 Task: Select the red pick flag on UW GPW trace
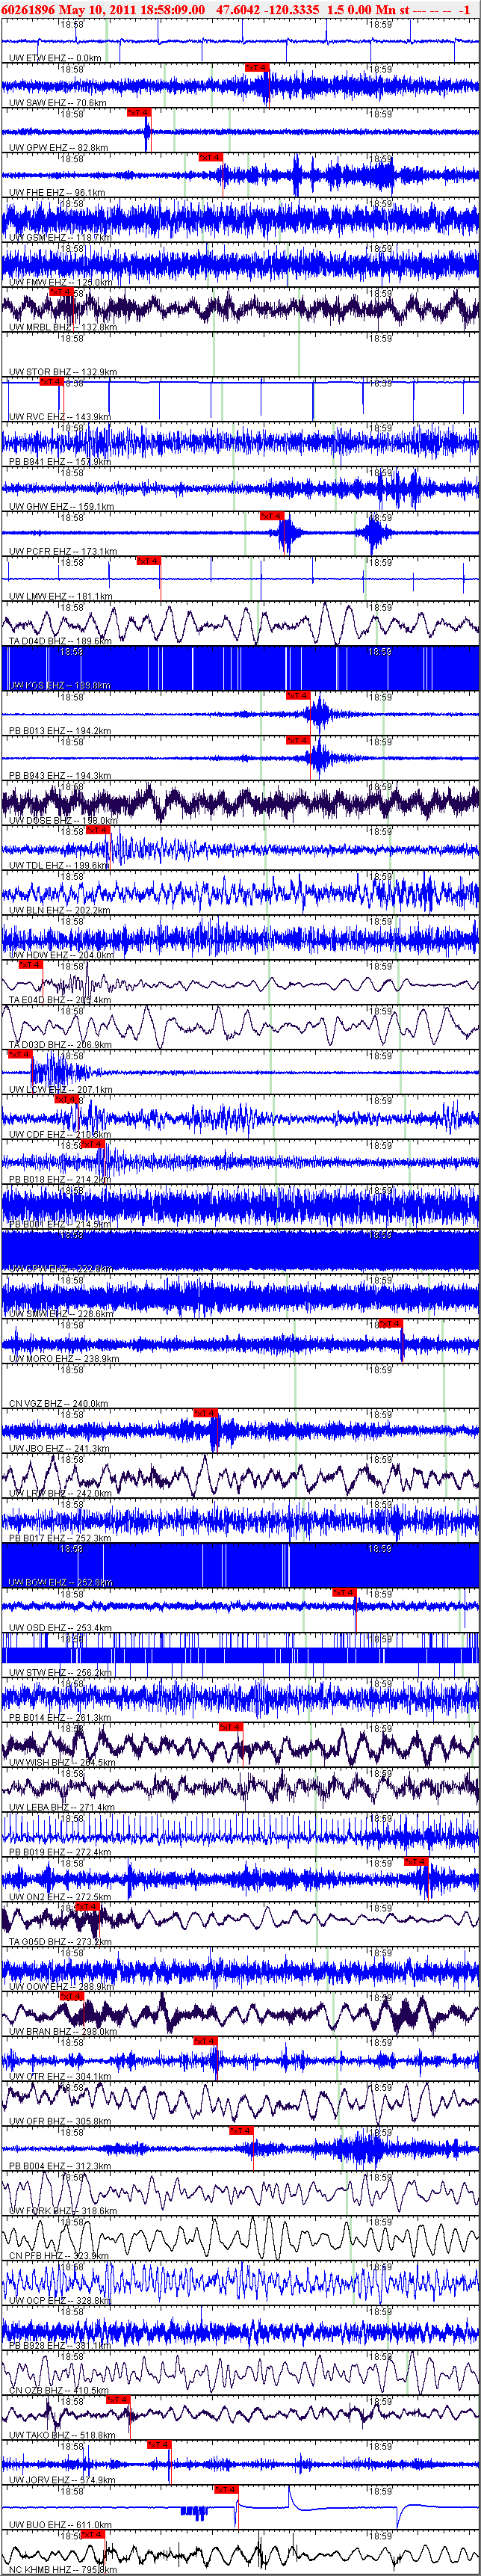[139, 113]
